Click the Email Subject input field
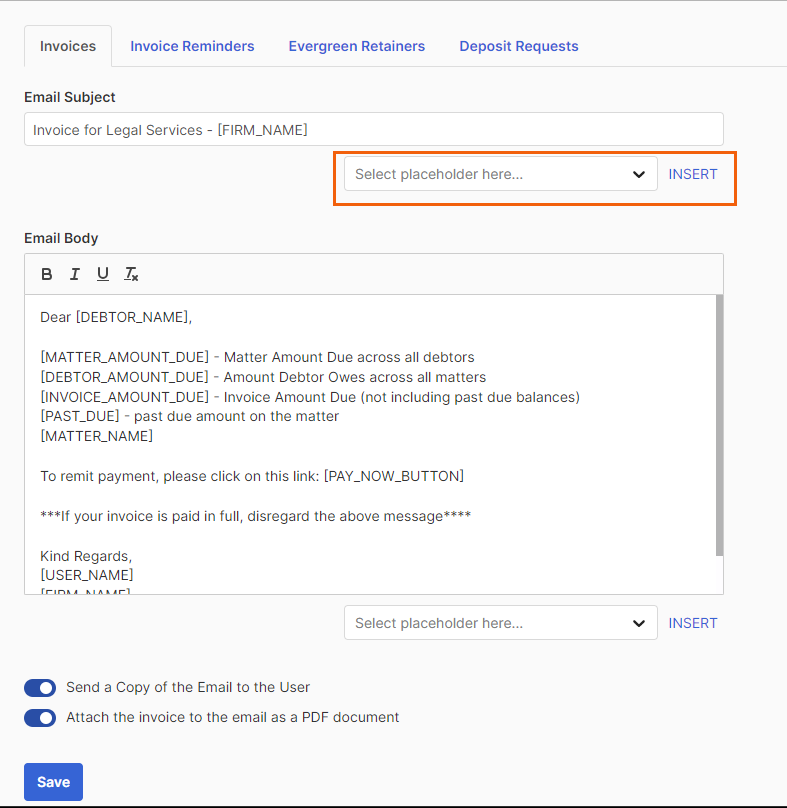787x808 pixels. [374, 129]
